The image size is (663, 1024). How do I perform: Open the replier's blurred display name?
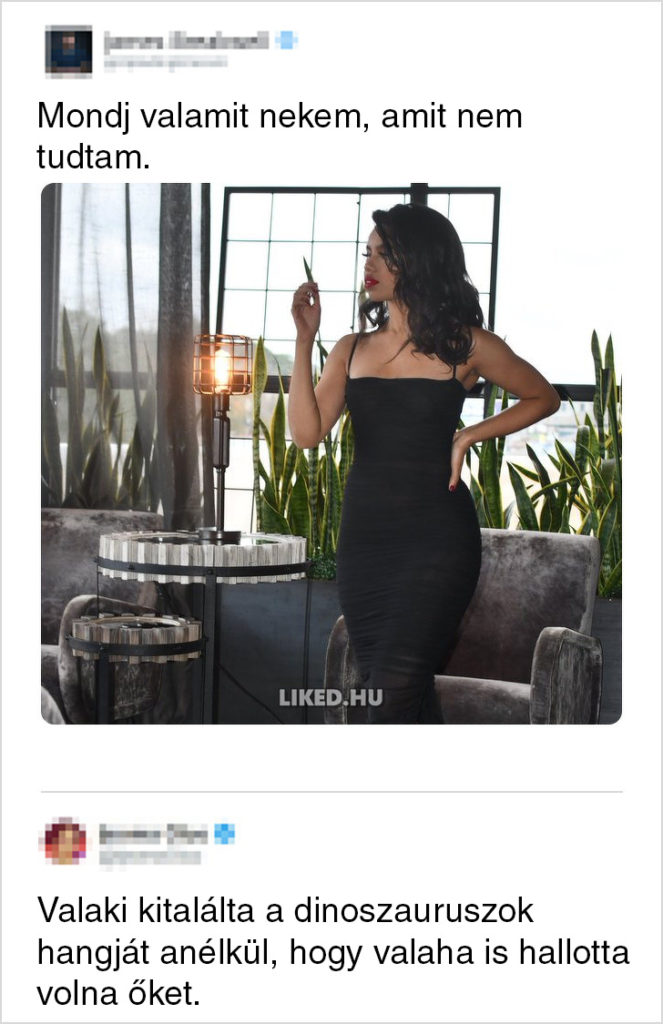[154, 833]
